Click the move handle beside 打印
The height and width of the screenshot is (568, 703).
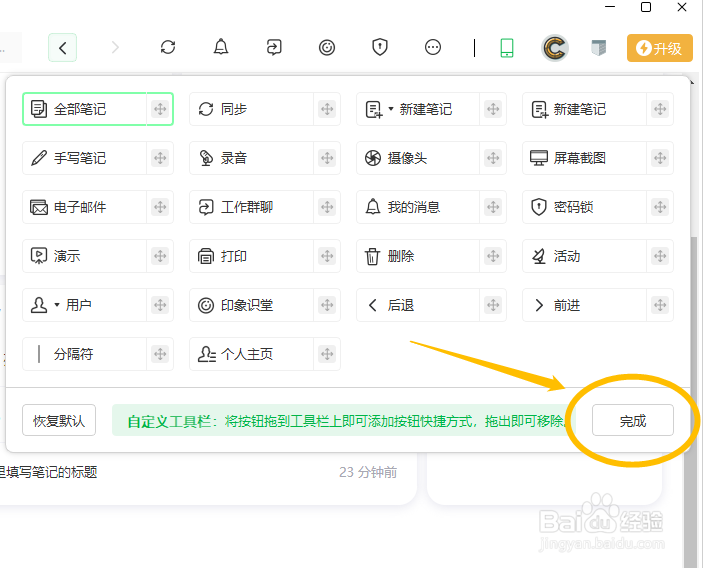click(x=327, y=256)
